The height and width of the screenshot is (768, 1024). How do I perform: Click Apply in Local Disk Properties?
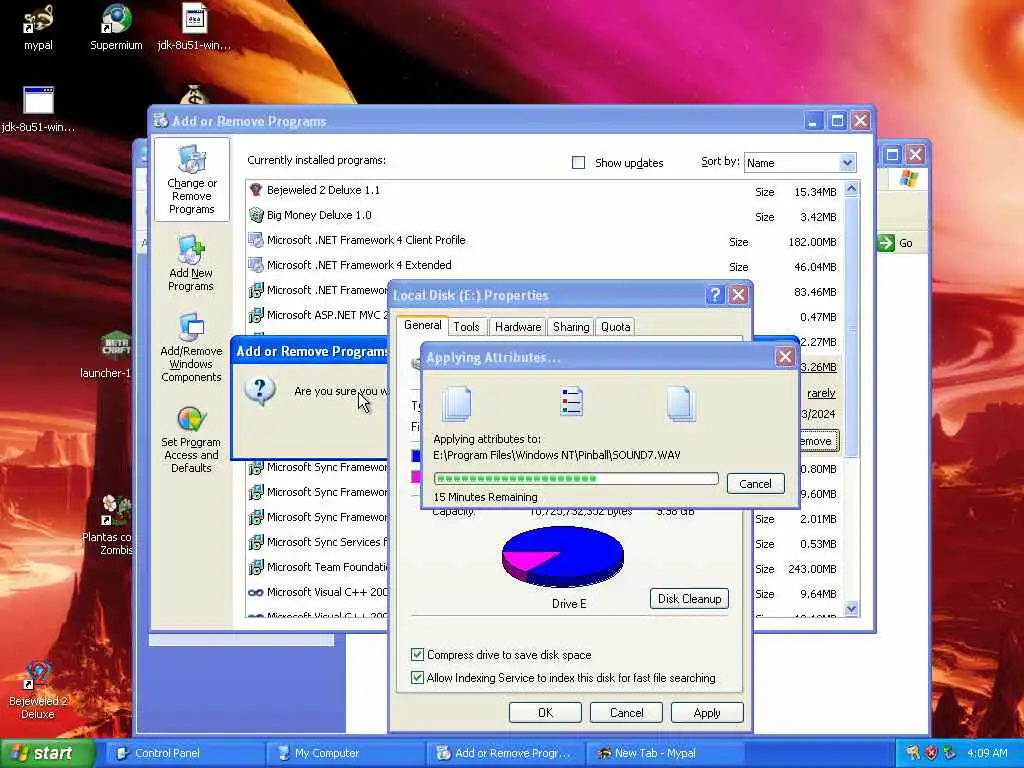[x=707, y=712]
